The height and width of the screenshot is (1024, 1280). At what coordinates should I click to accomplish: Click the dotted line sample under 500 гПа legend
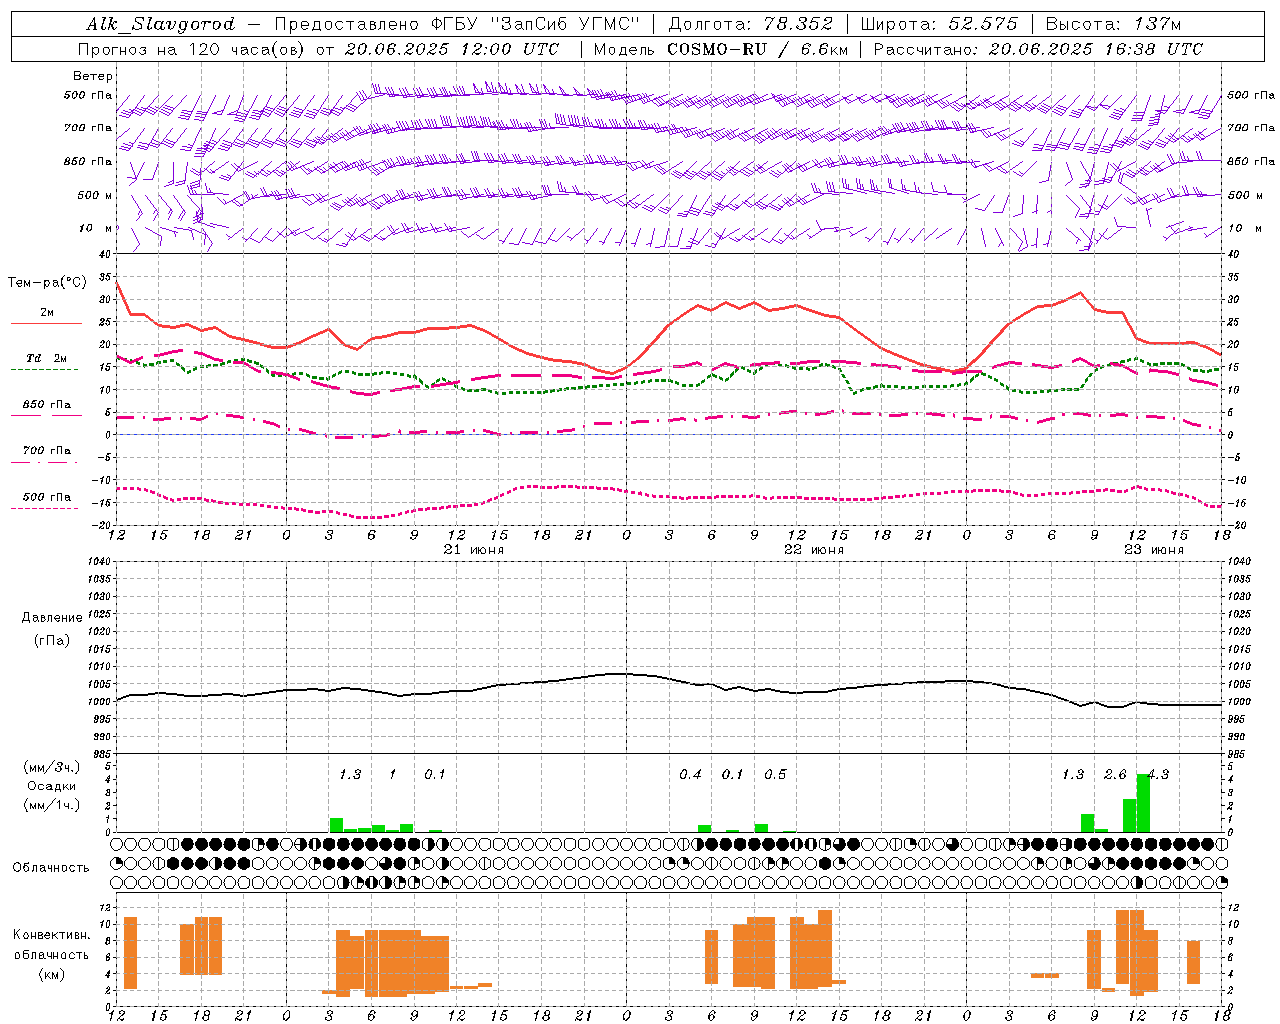point(46,508)
